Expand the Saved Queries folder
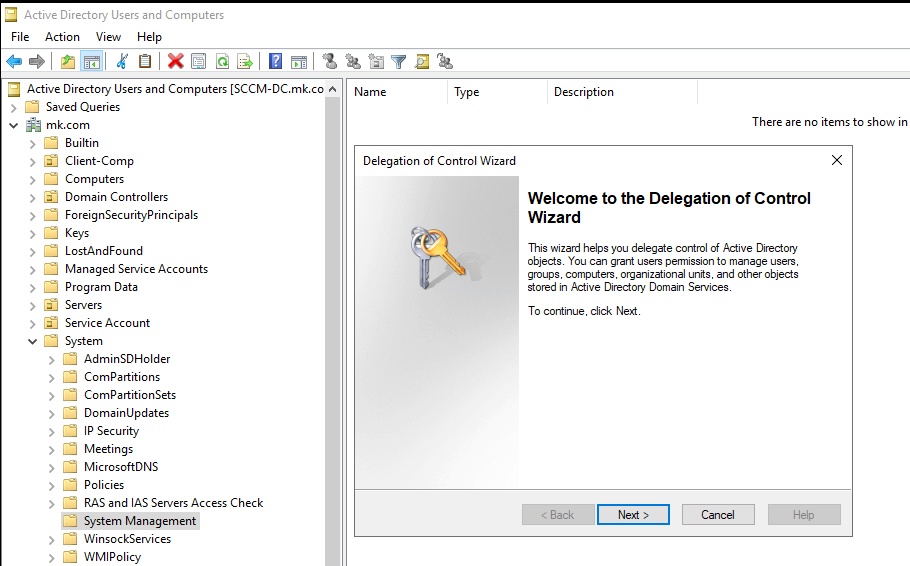The image size is (910, 566). click(14, 107)
